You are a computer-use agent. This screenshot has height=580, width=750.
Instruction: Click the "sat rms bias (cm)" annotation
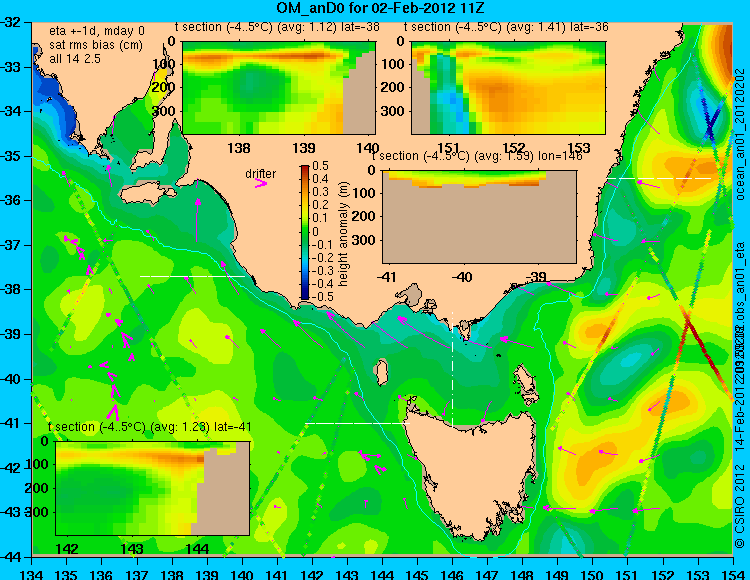point(96,45)
